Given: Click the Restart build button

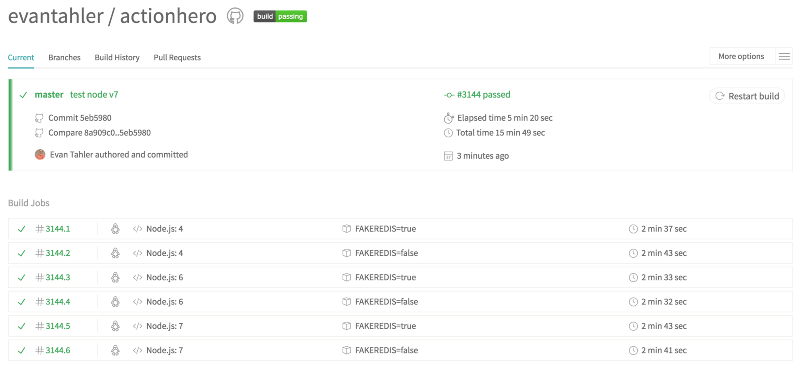Looking at the screenshot, I should point(747,96).
